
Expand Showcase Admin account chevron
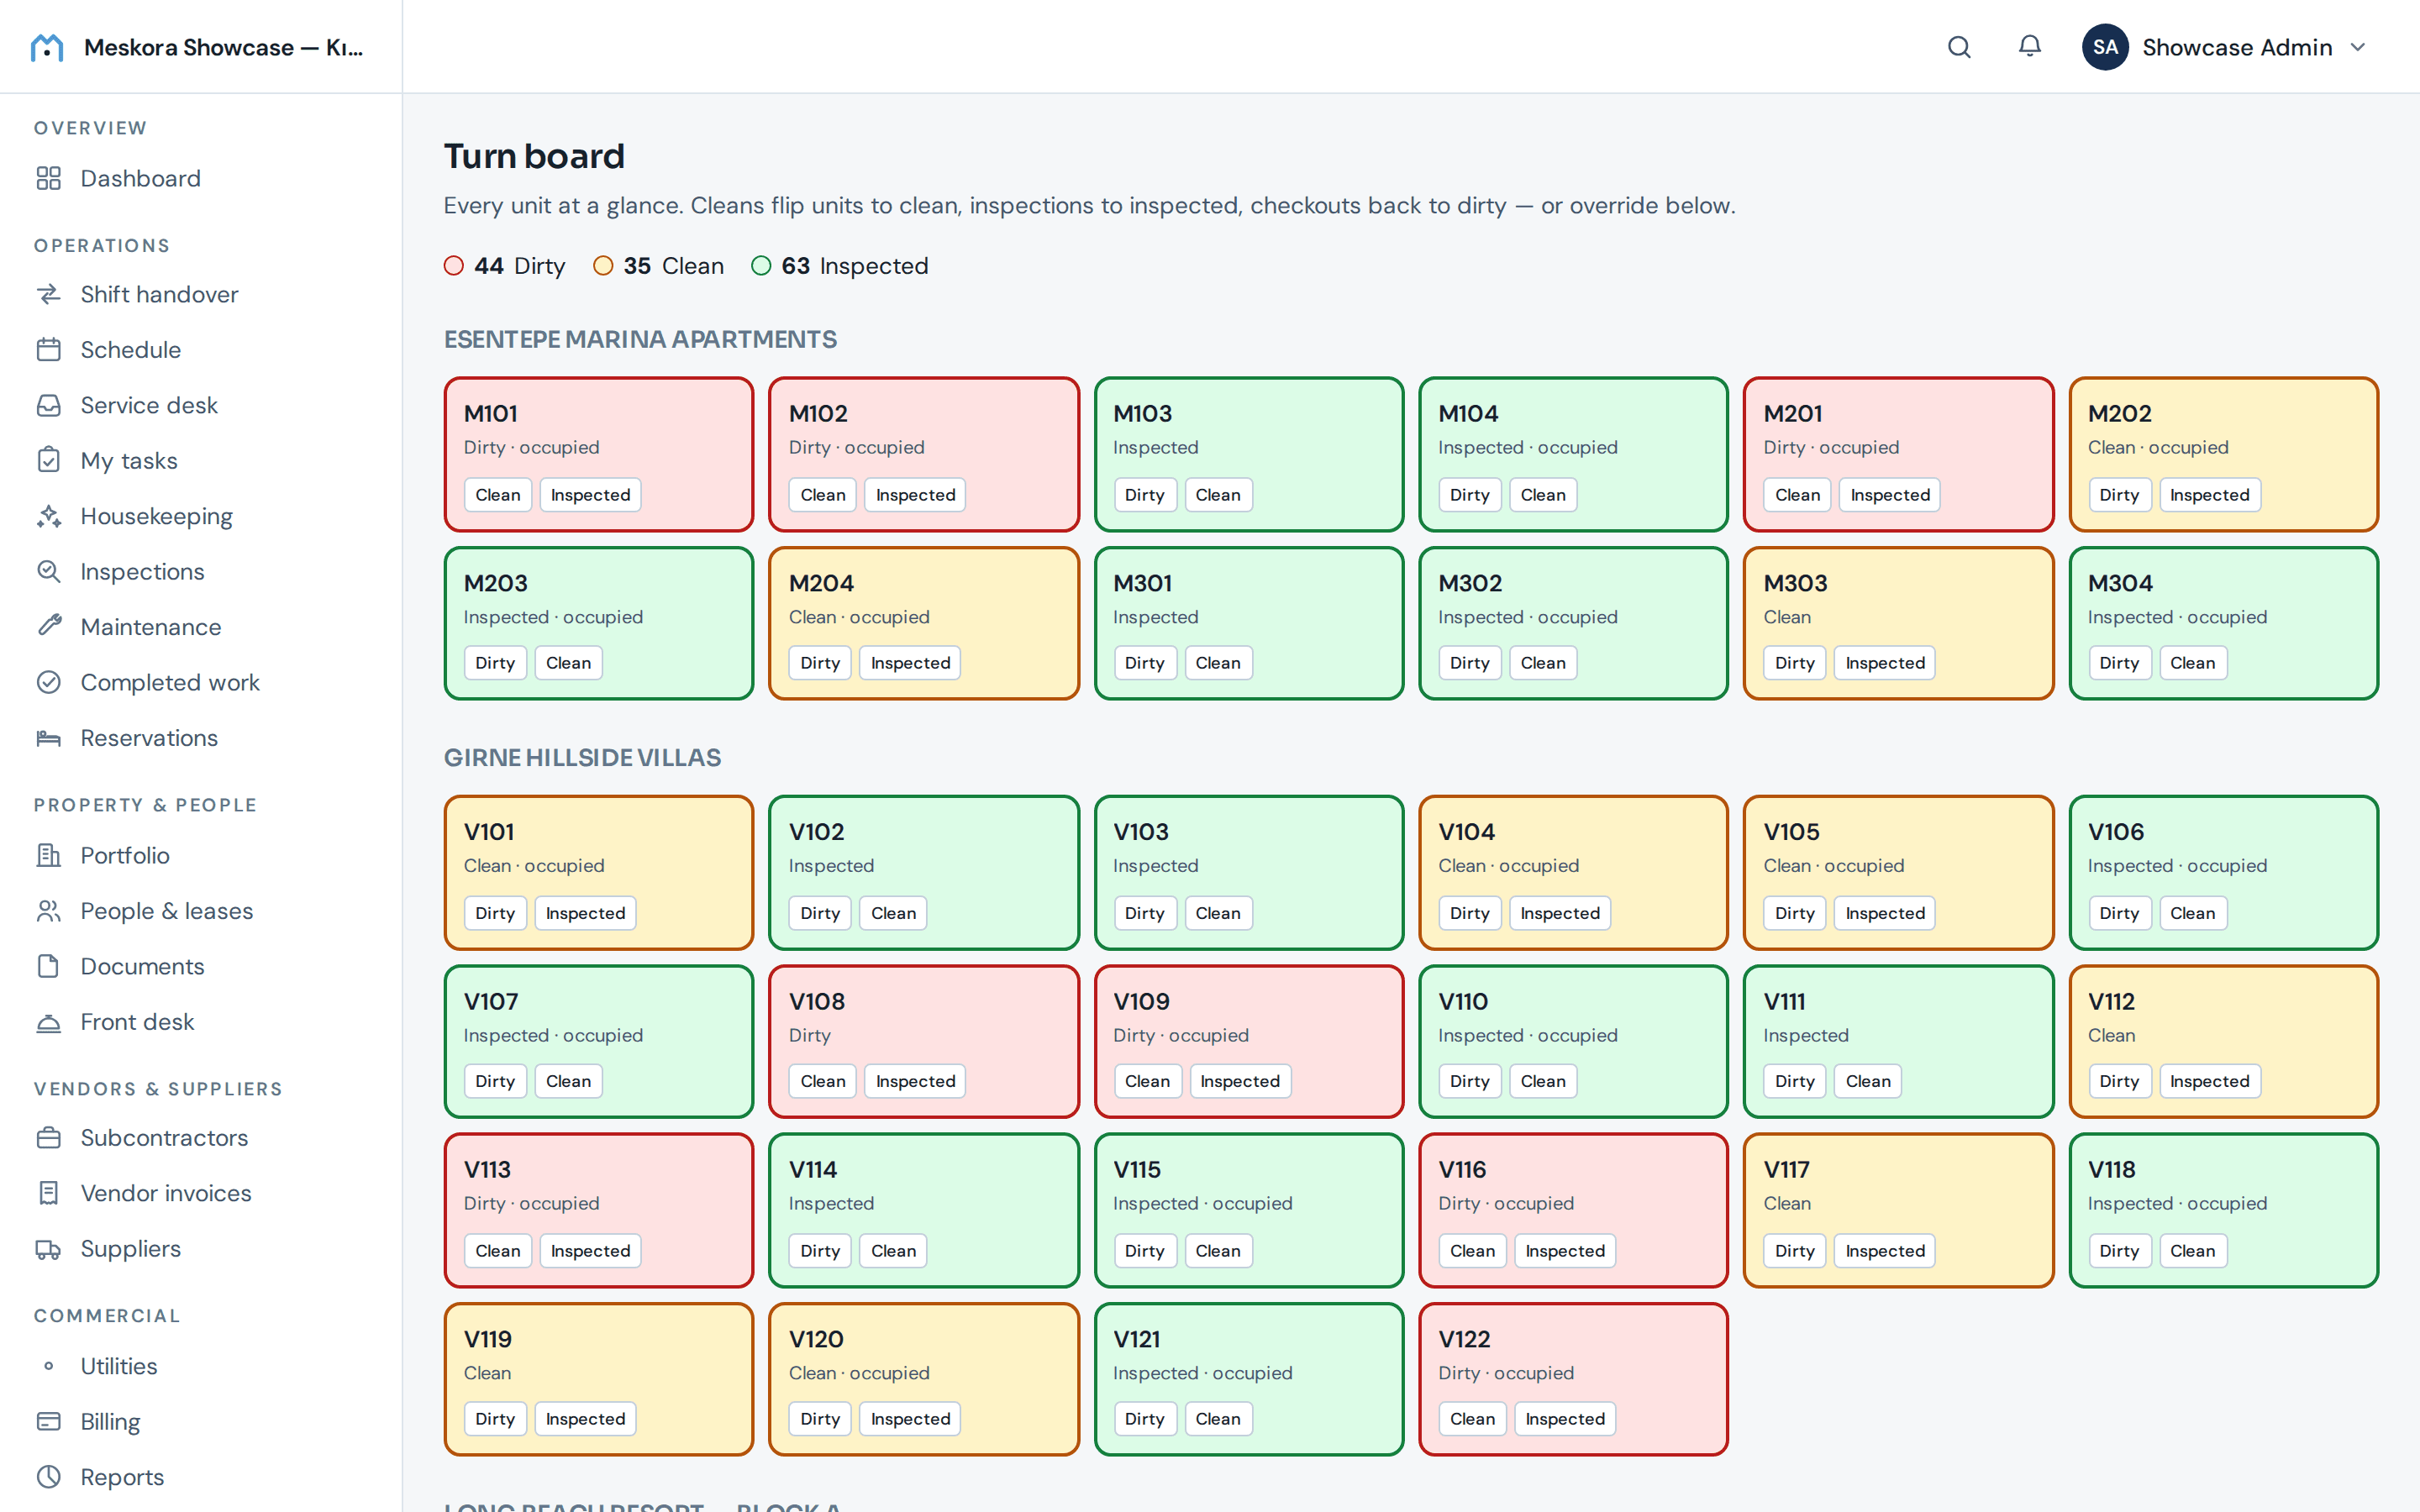[x=2358, y=47]
